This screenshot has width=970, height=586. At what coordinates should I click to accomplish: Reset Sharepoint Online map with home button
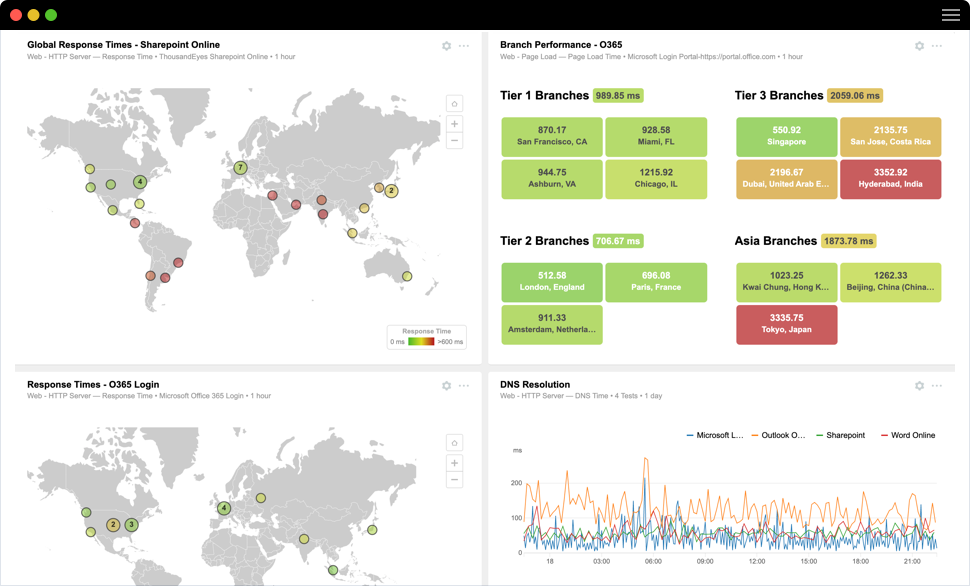pyautogui.click(x=454, y=104)
